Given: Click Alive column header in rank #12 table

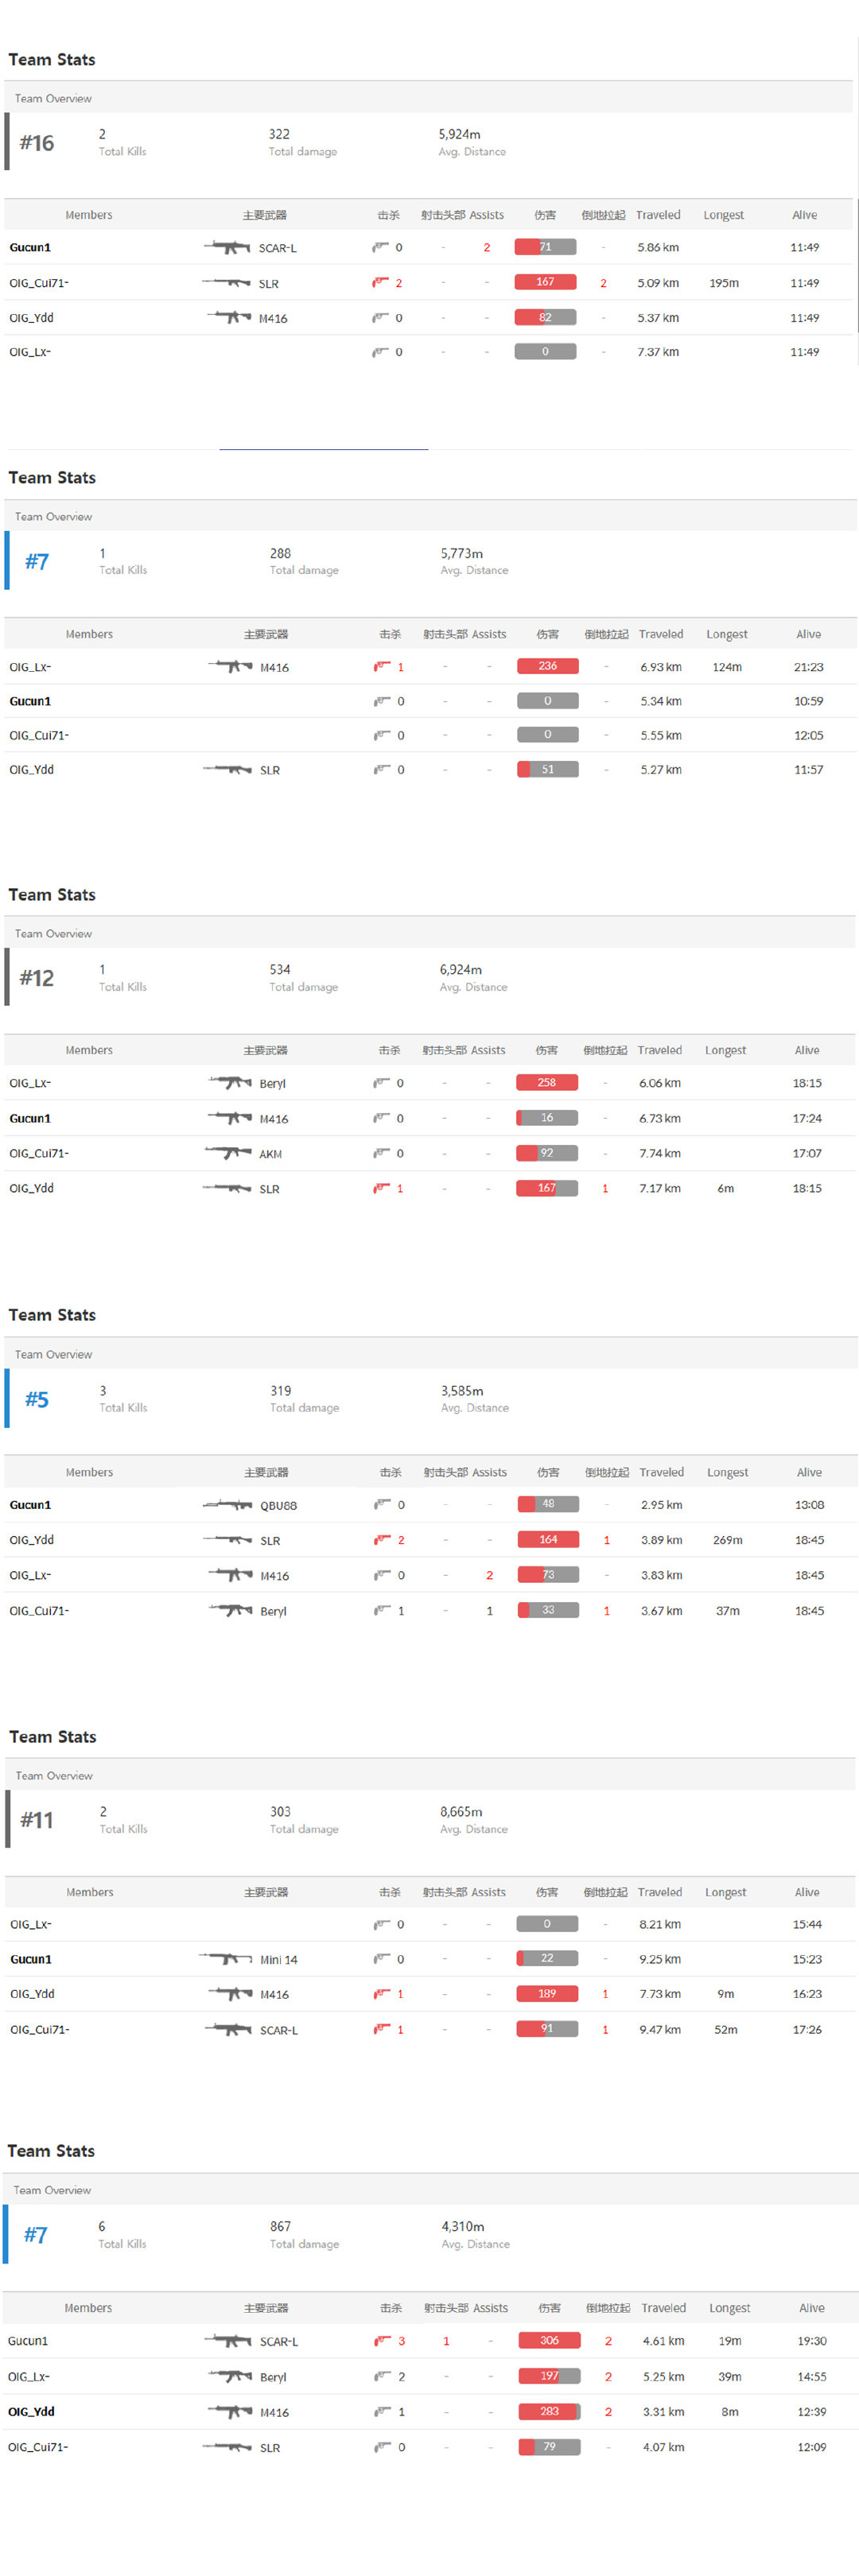Looking at the screenshot, I should coord(806,1050).
